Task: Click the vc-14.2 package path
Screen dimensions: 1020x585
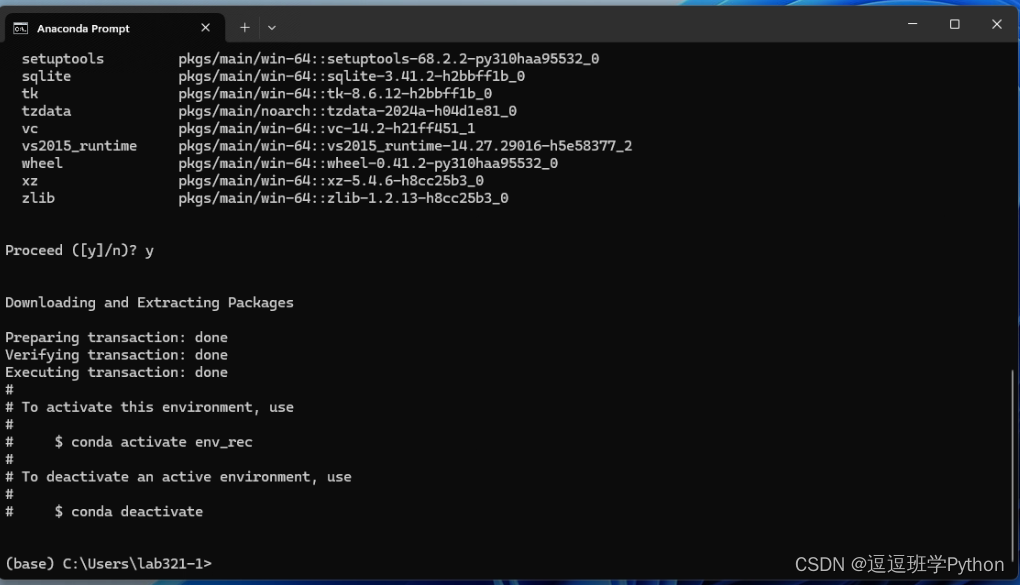Action: click(x=327, y=129)
